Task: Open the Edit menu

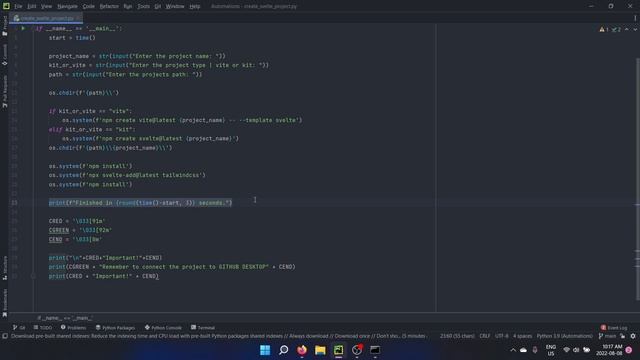Action: 31,6
